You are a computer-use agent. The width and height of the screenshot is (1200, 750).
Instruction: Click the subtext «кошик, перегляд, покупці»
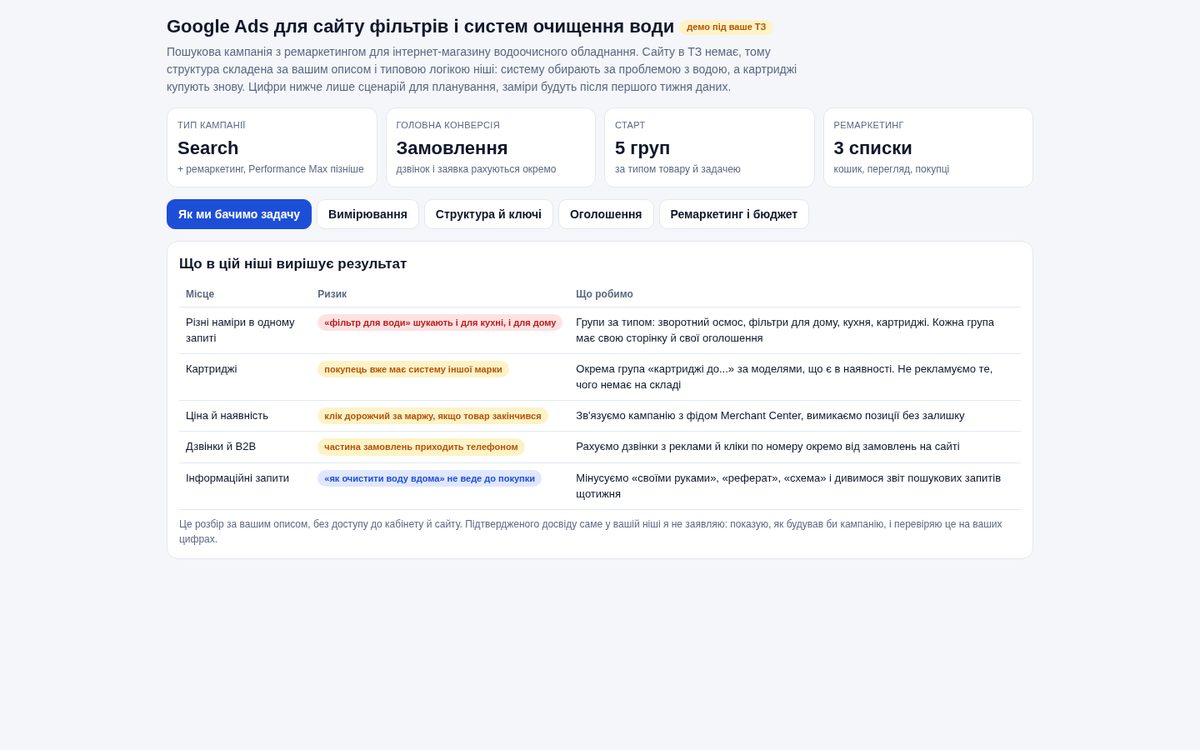coord(892,169)
